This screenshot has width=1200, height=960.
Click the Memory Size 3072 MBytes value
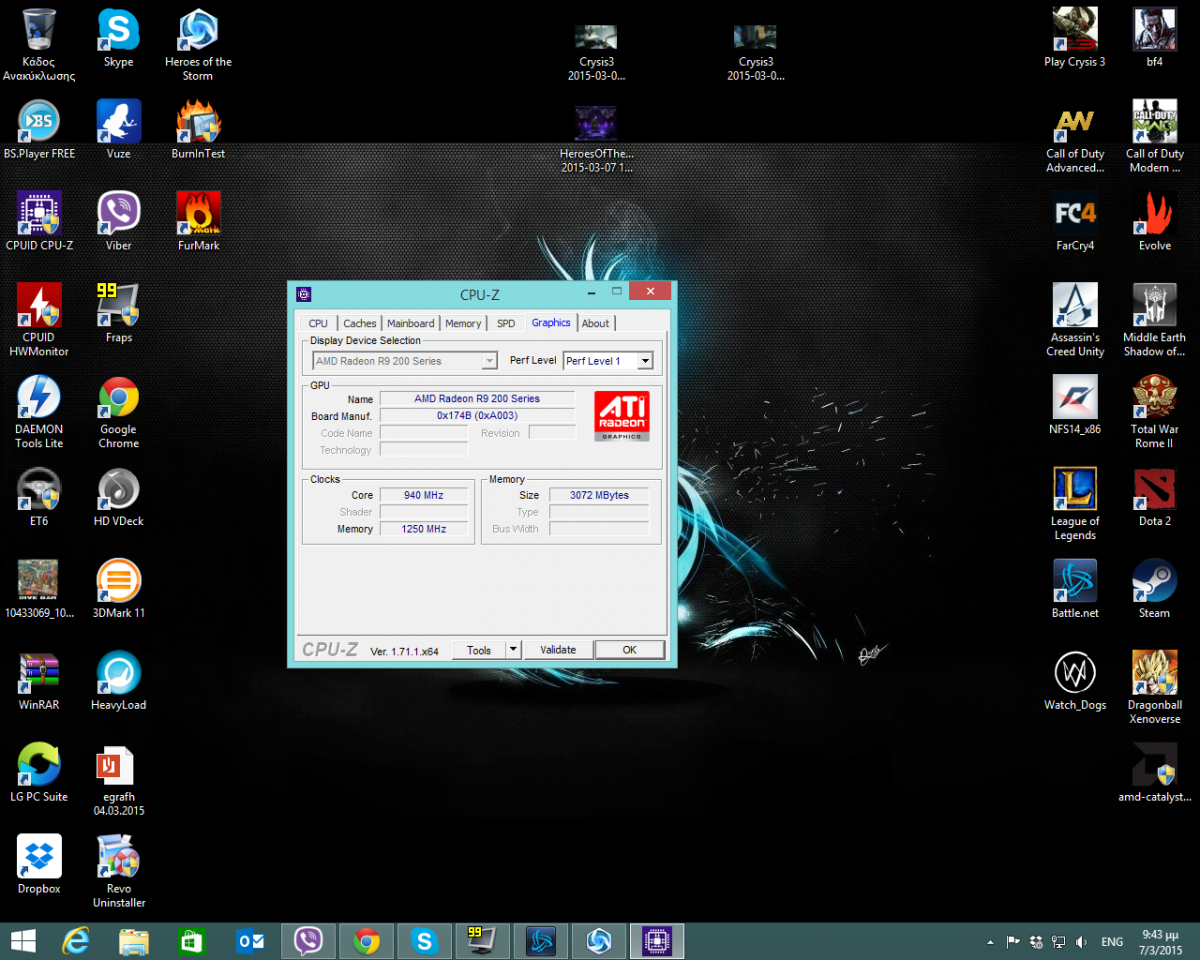tap(599, 495)
